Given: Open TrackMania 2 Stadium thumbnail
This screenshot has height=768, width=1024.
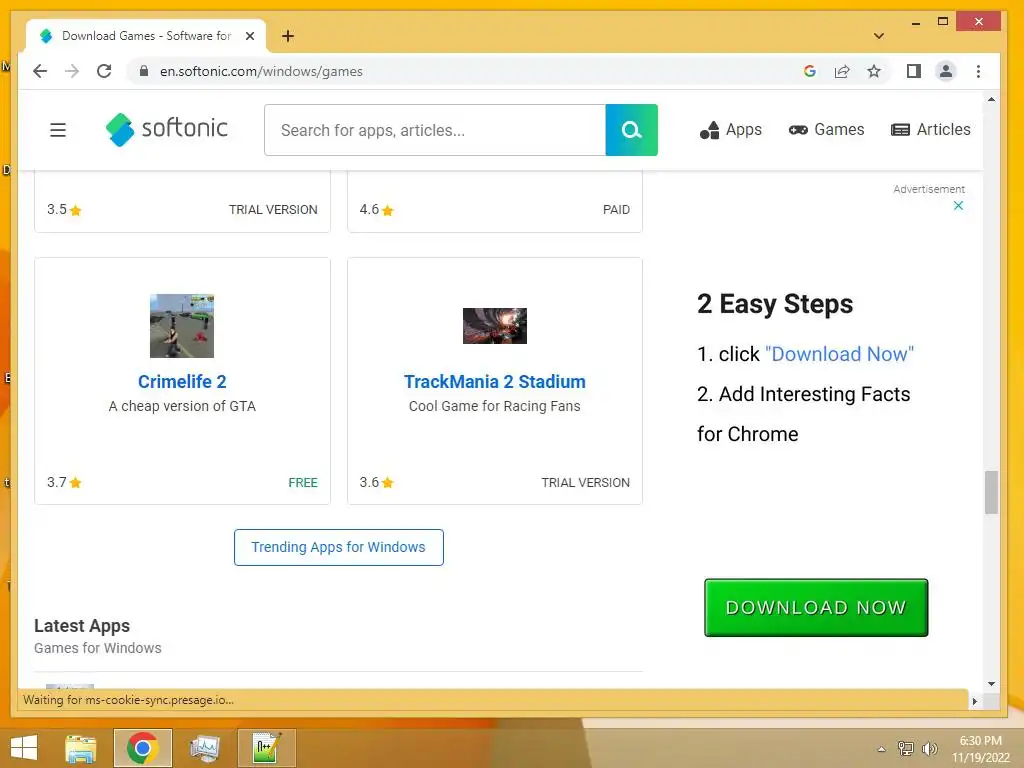Looking at the screenshot, I should click(494, 326).
